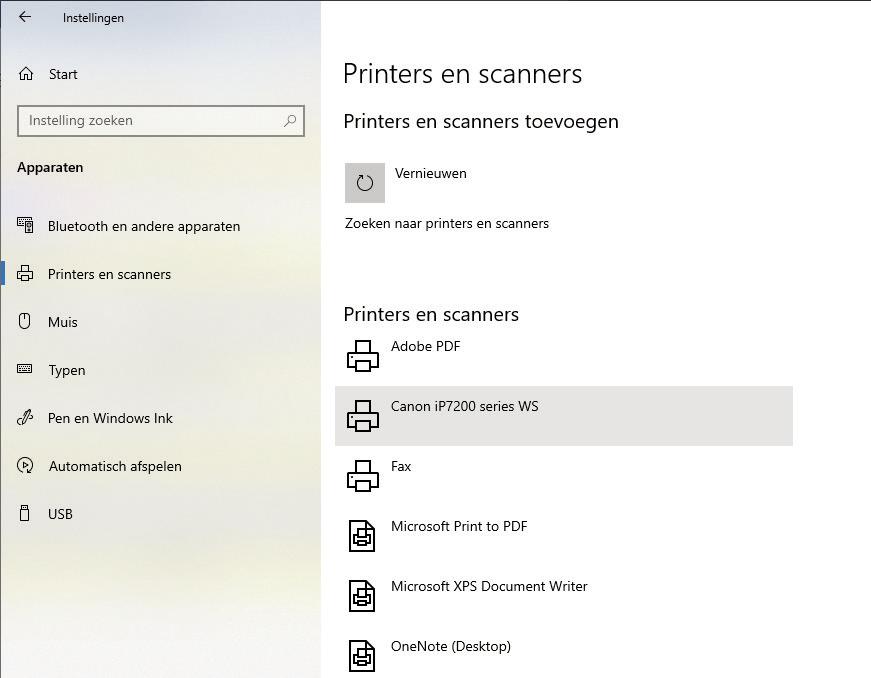Click the Start home icon

tap(26, 74)
